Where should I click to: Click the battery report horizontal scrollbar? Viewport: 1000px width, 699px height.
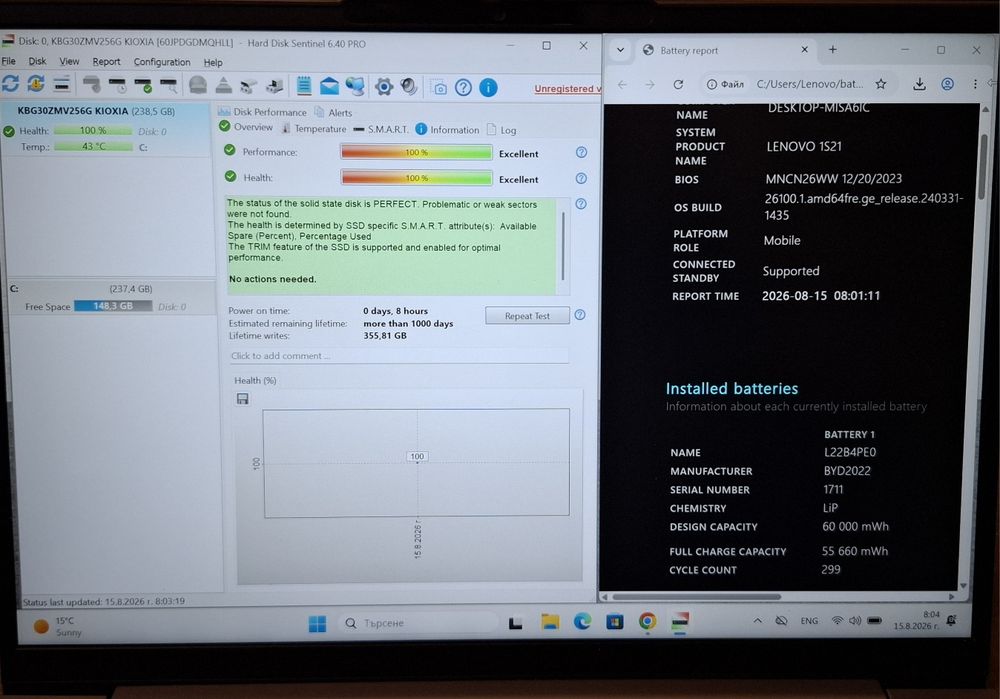(x=696, y=597)
